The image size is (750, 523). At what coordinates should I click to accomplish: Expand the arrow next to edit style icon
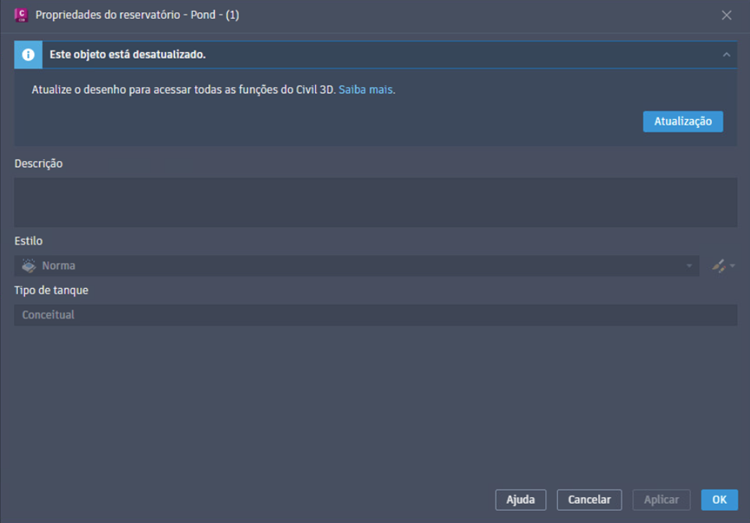[733, 266]
